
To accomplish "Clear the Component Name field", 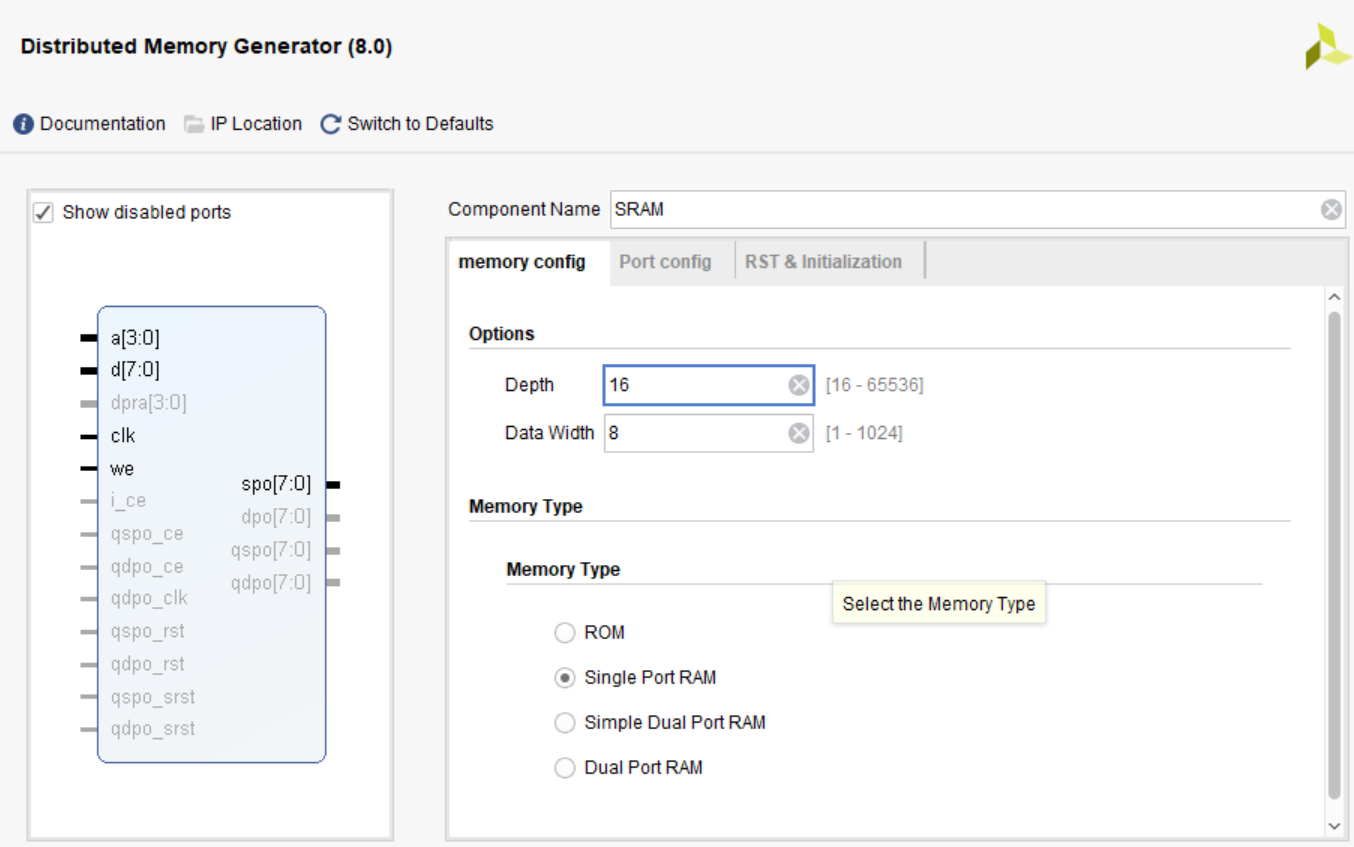I will 1331,210.
